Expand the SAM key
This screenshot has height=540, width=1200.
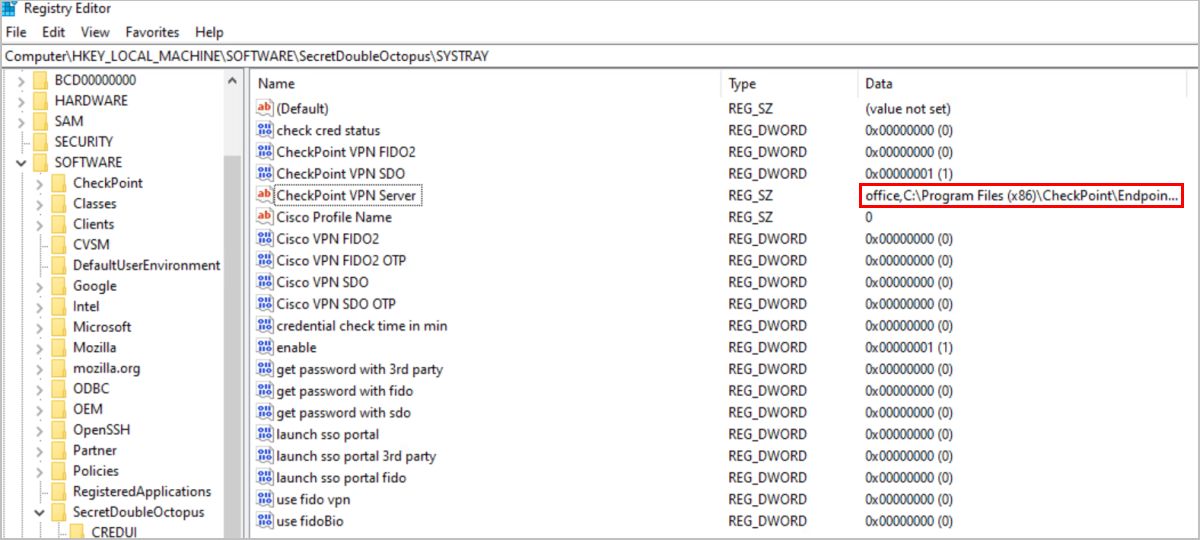tap(21, 121)
